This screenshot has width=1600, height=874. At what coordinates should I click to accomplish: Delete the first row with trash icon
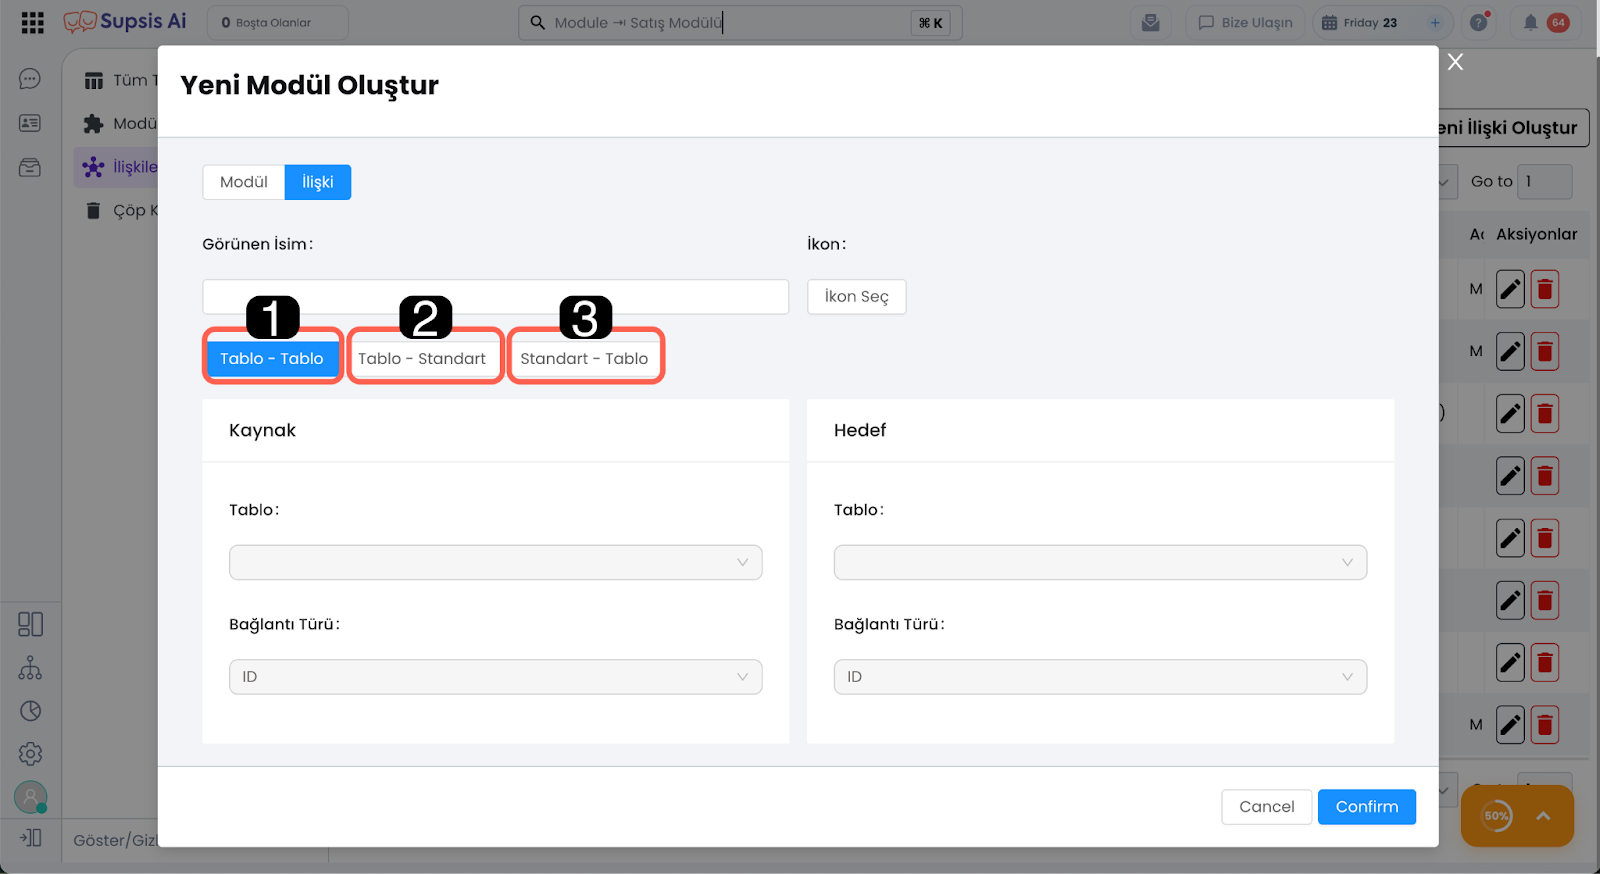pos(1545,290)
